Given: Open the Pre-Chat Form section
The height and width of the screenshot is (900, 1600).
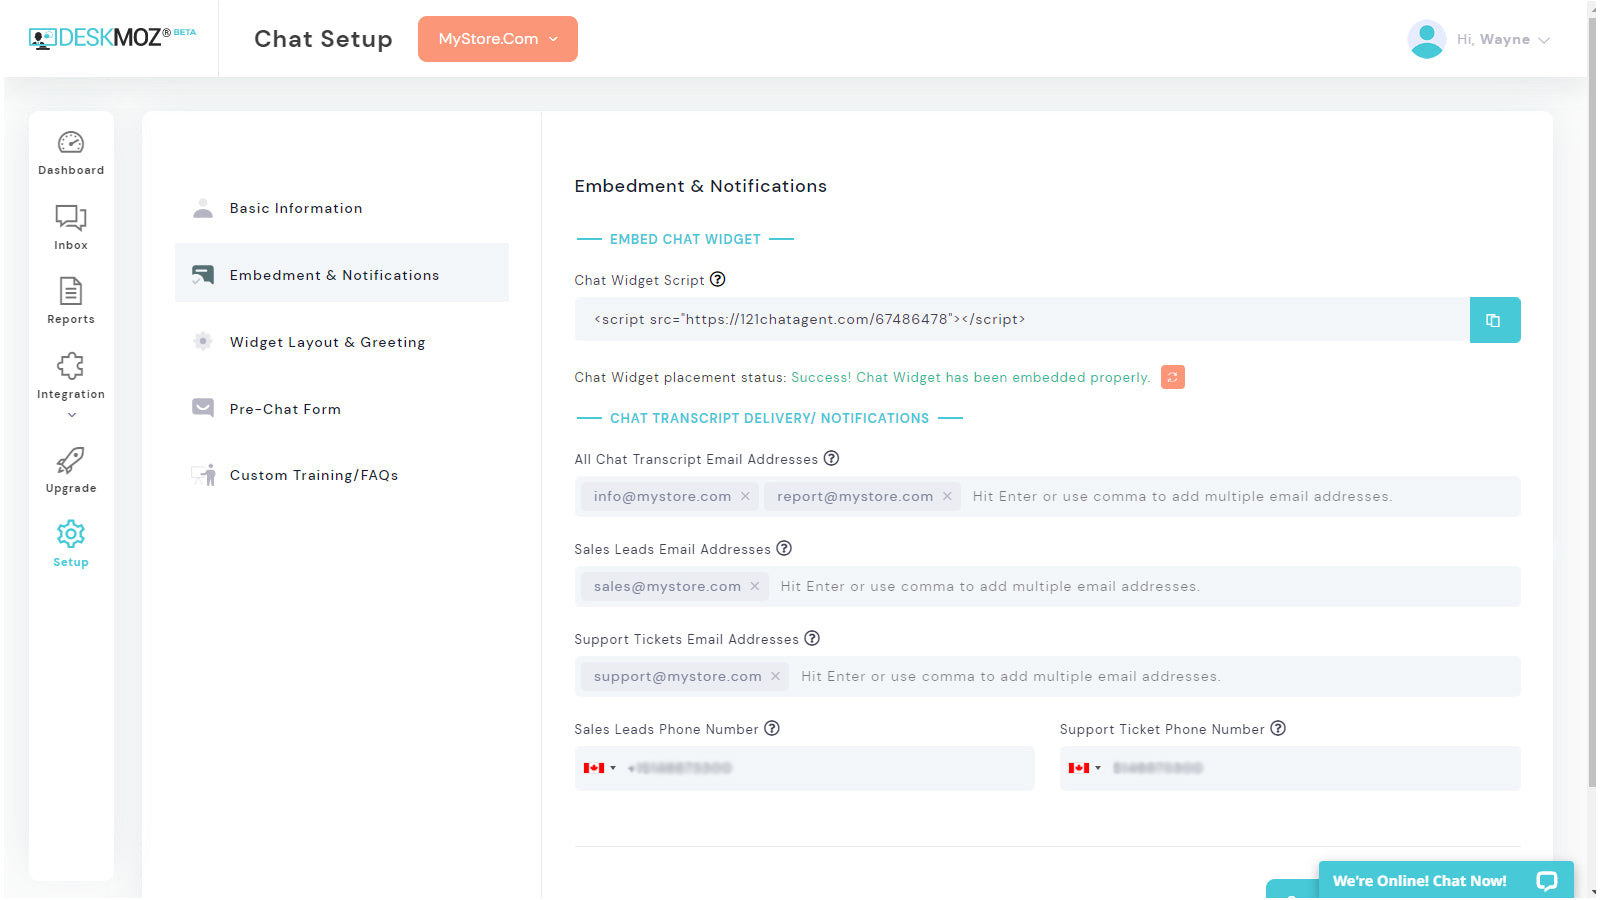Looking at the screenshot, I should tap(285, 409).
